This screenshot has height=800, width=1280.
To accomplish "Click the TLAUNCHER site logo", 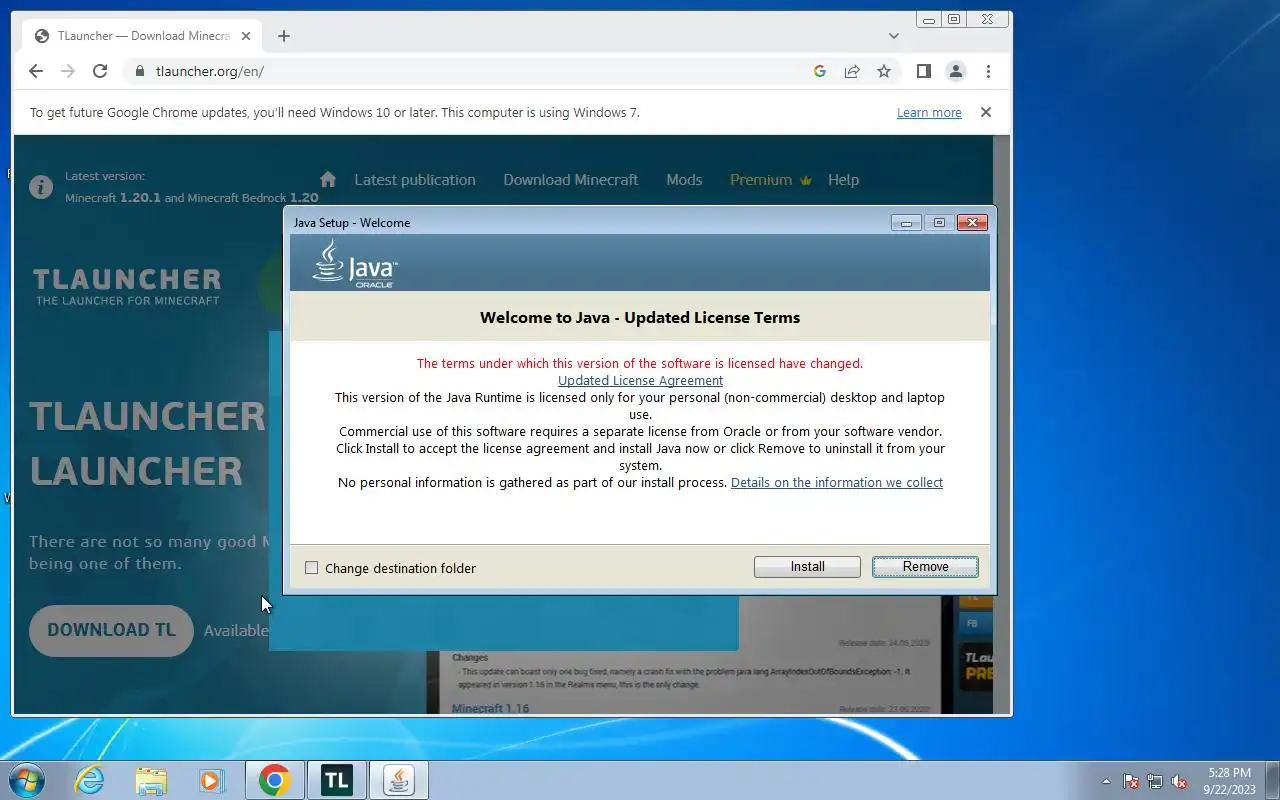I will point(127,286).
